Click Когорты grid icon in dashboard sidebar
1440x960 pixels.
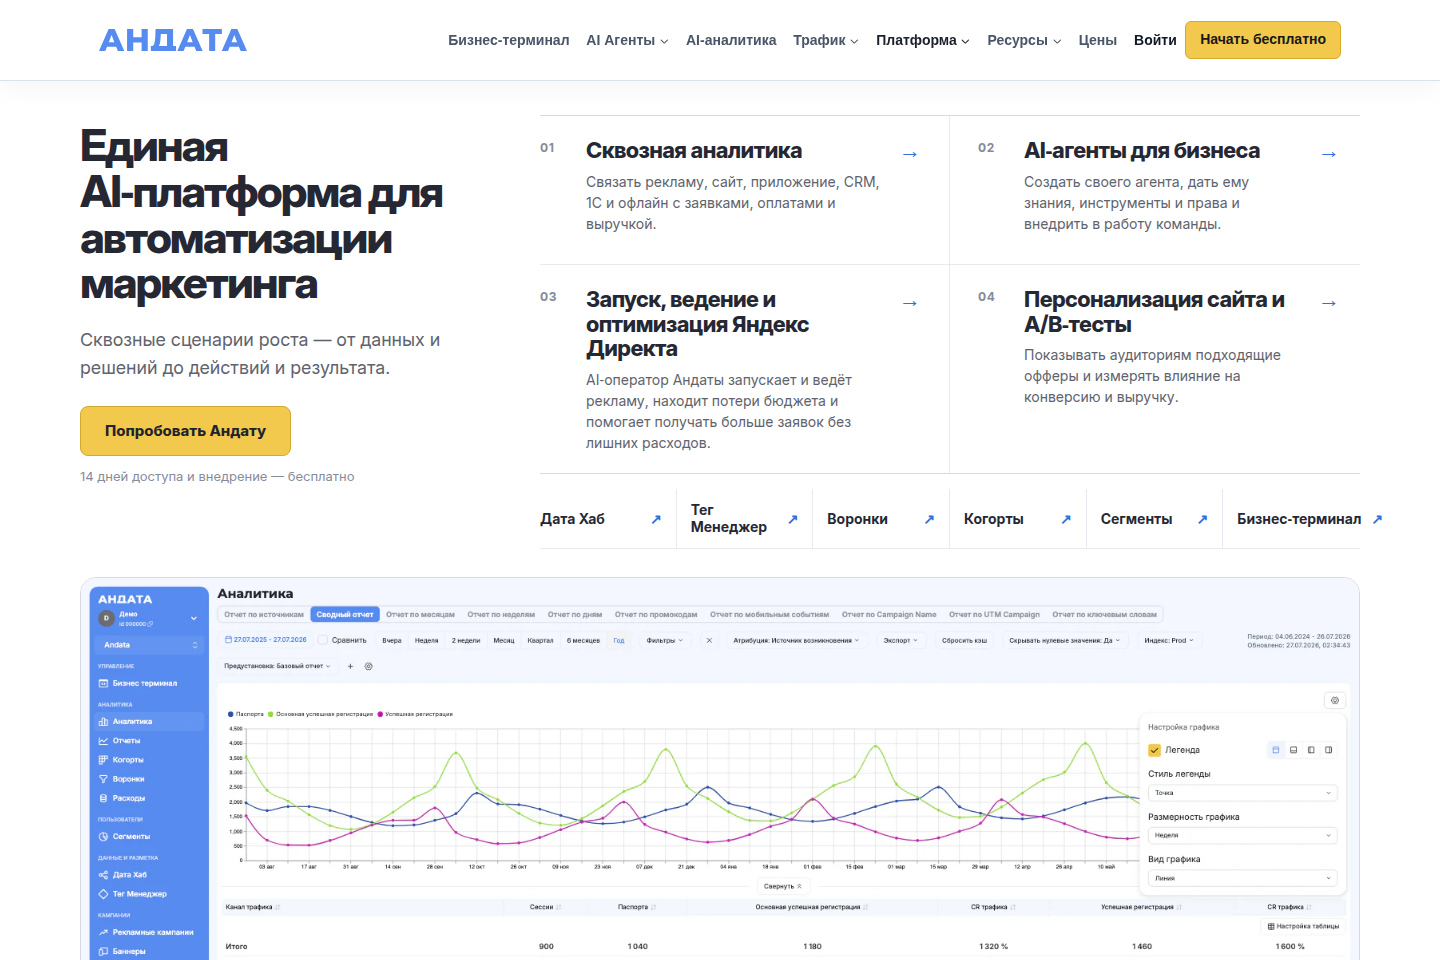click(103, 760)
